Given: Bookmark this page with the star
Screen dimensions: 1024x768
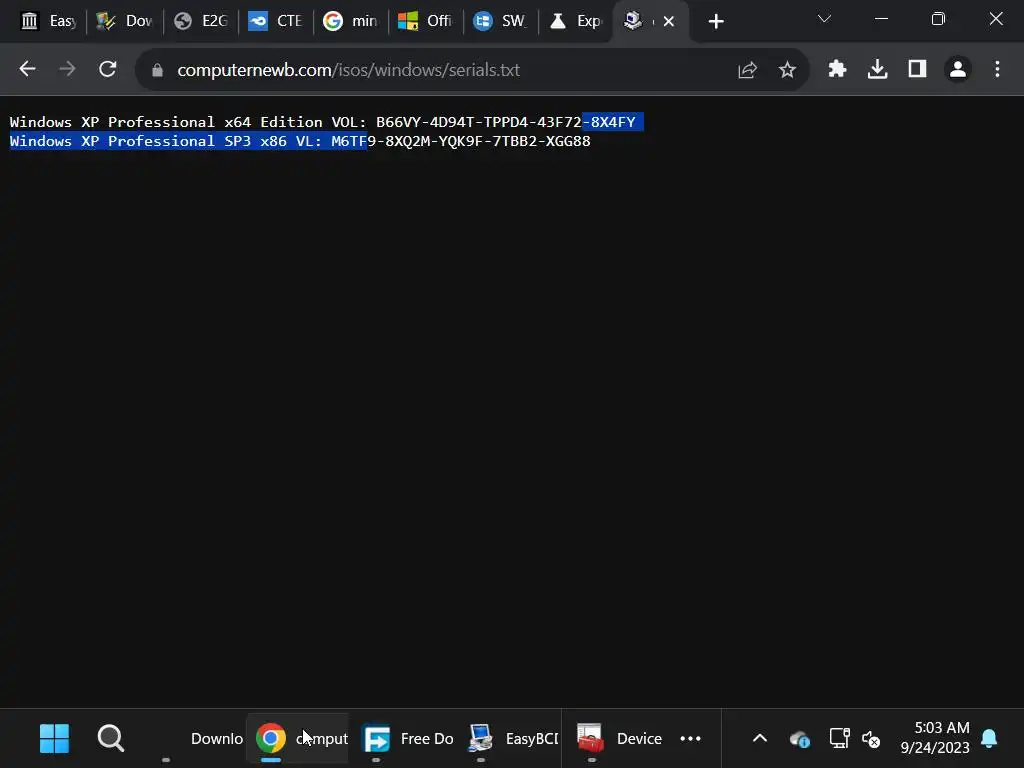Looking at the screenshot, I should pos(788,70).
